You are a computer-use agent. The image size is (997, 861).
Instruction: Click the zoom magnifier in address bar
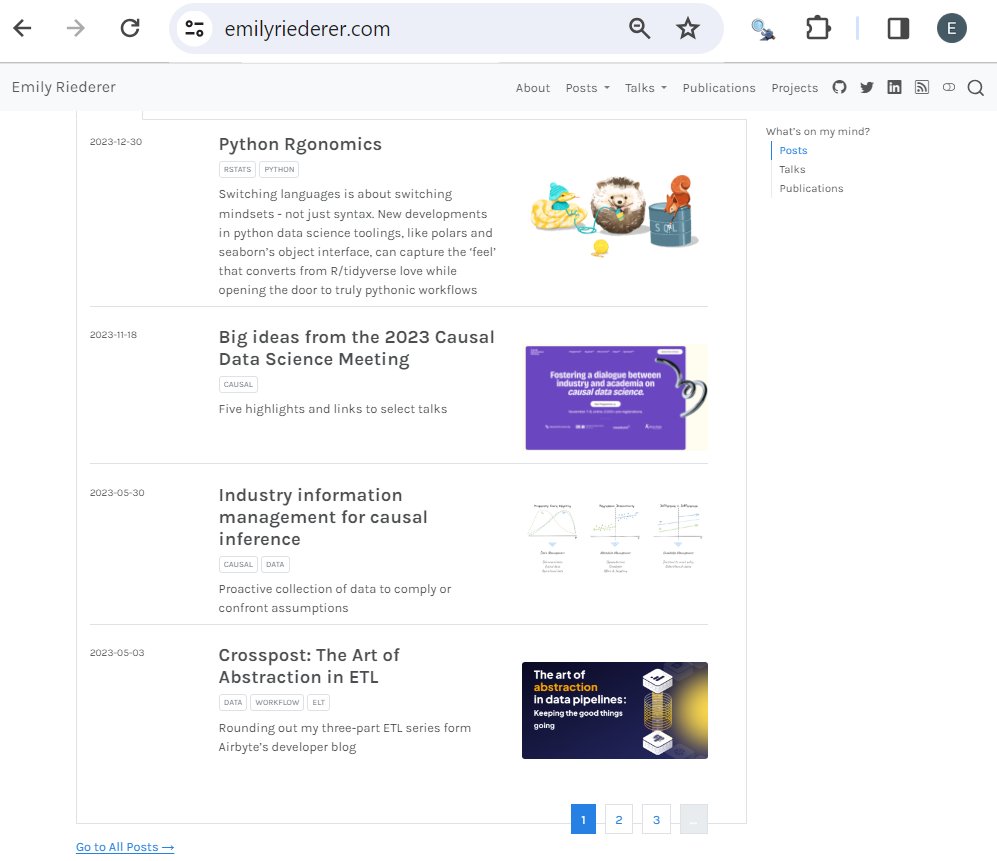[639, 29]
